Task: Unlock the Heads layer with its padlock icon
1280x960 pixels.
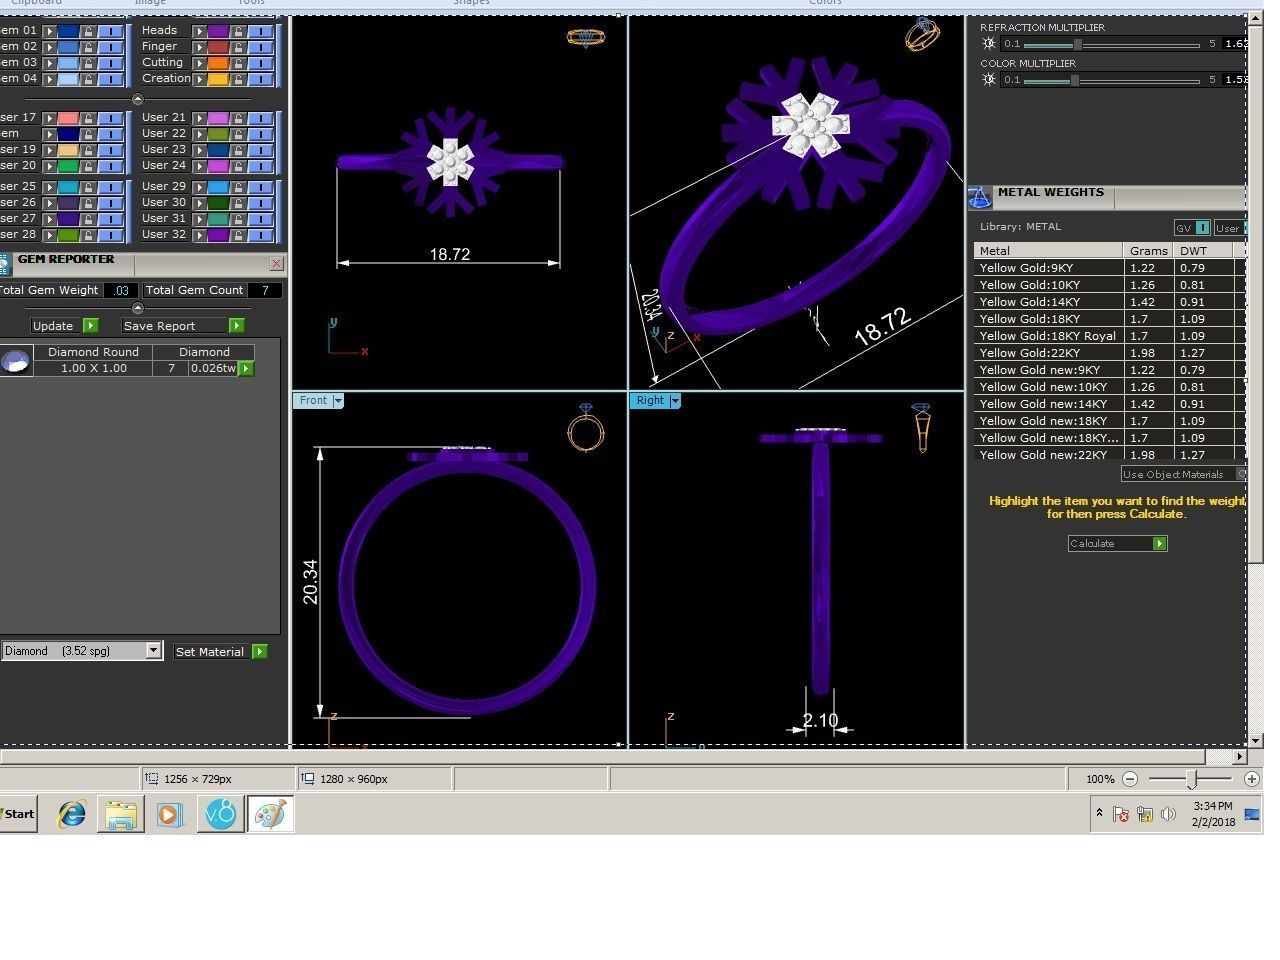Action: click(238, 31)
